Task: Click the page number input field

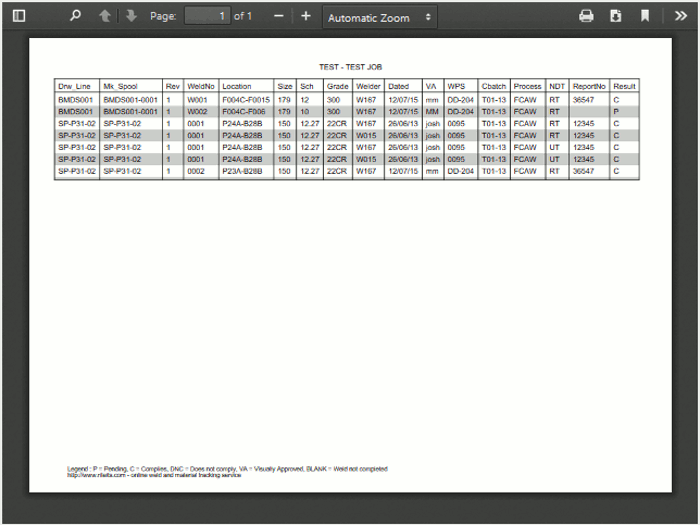Action: pyautogui.click(x=207, y=16)
